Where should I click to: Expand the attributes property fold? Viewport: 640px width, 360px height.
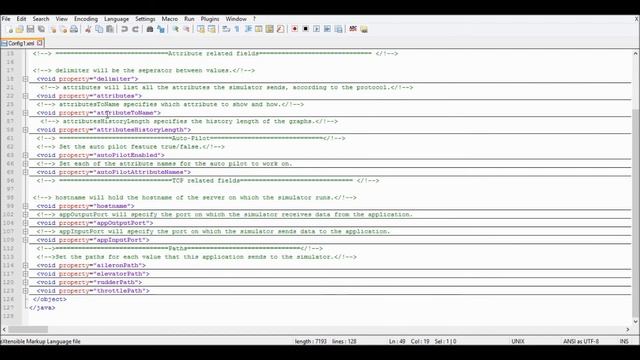(x=25, y=96)
